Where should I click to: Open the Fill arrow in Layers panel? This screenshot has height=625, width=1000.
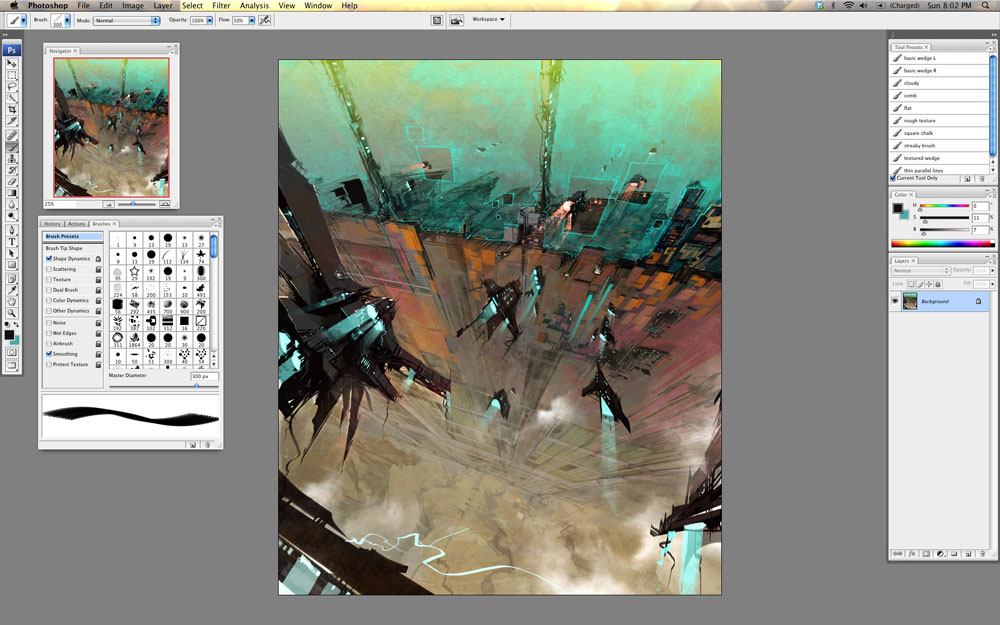[992, 284]
